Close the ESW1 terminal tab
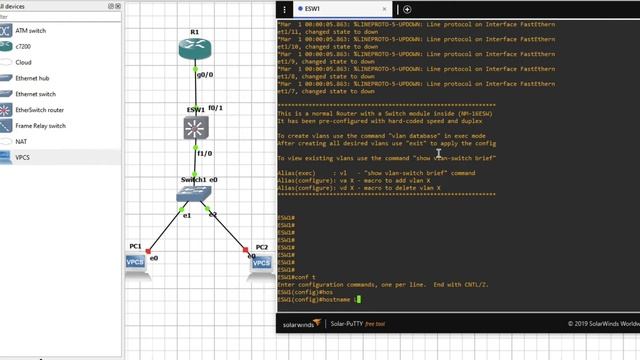The image size is (640, 360). click(384, 9)
